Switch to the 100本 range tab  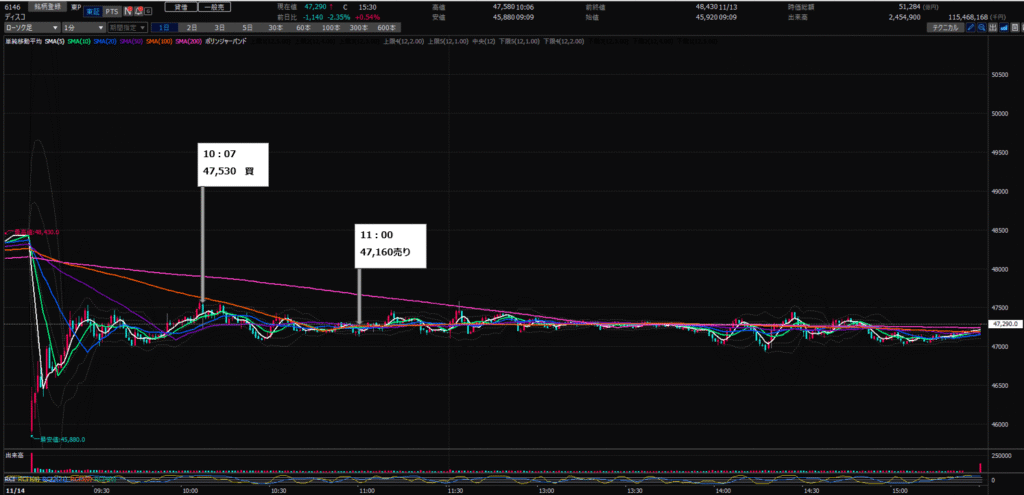click(x=329, y=28)
